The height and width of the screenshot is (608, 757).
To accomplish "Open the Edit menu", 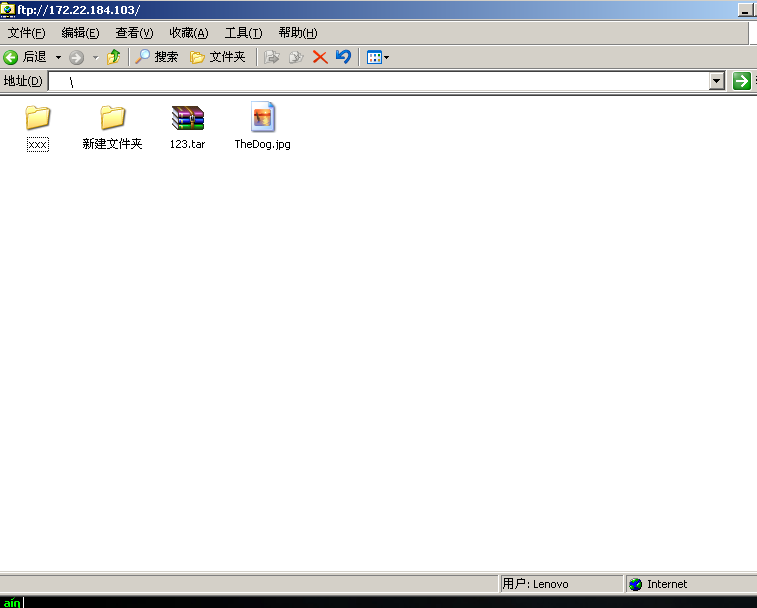I will coord(80,33).
